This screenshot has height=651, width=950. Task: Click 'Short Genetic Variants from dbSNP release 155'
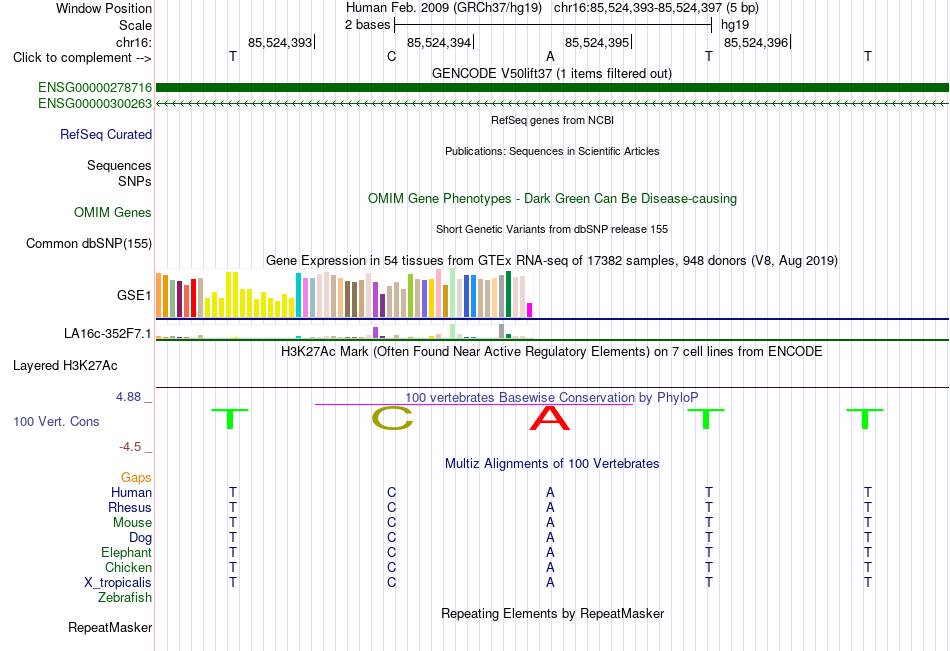click(x=552, y=229)
